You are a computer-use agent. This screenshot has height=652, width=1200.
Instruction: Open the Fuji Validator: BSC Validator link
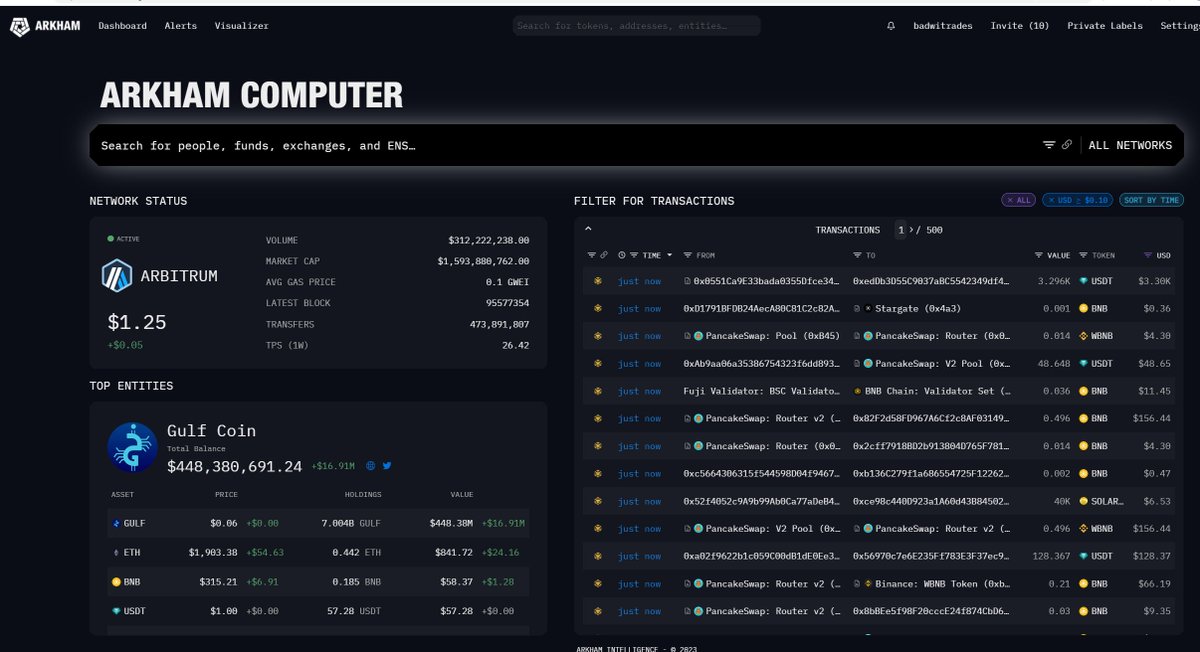tap(762, 391)
